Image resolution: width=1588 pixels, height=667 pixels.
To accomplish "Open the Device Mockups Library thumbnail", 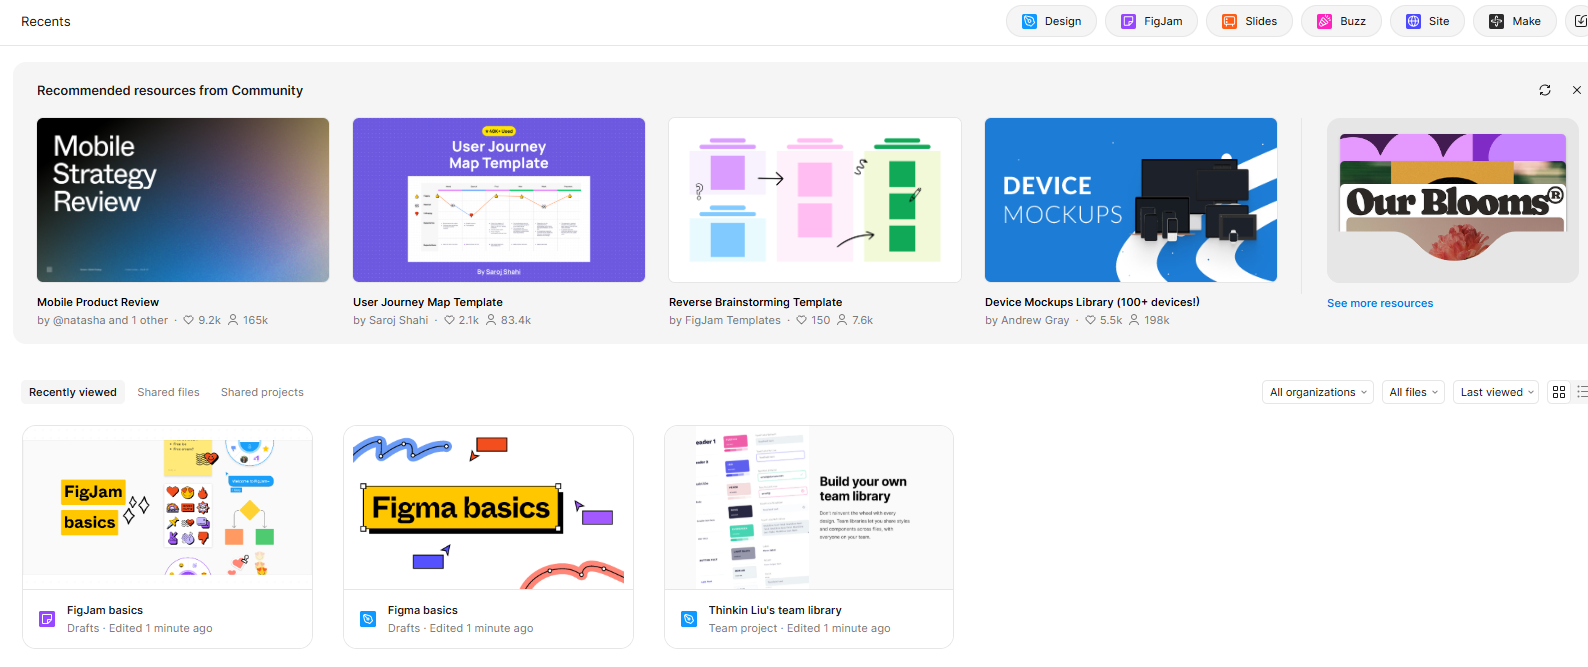I will click(x=1130, y=200).
